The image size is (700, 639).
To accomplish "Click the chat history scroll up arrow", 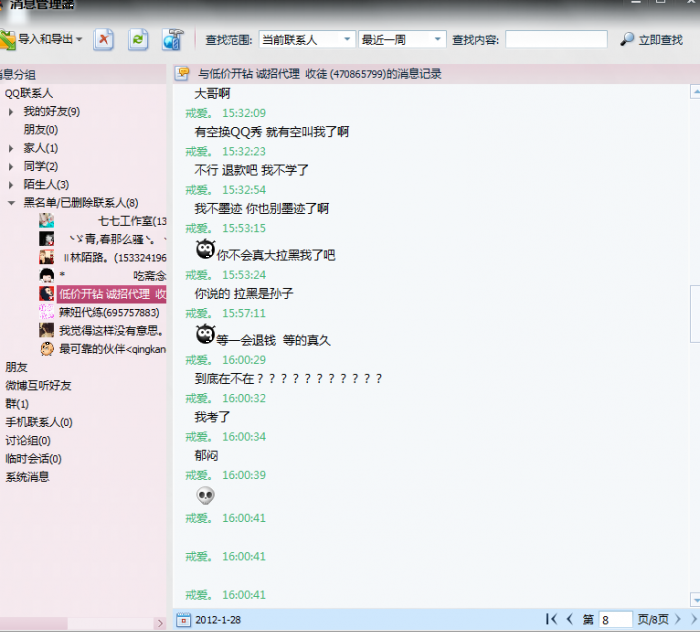I will tap(695, 92).
